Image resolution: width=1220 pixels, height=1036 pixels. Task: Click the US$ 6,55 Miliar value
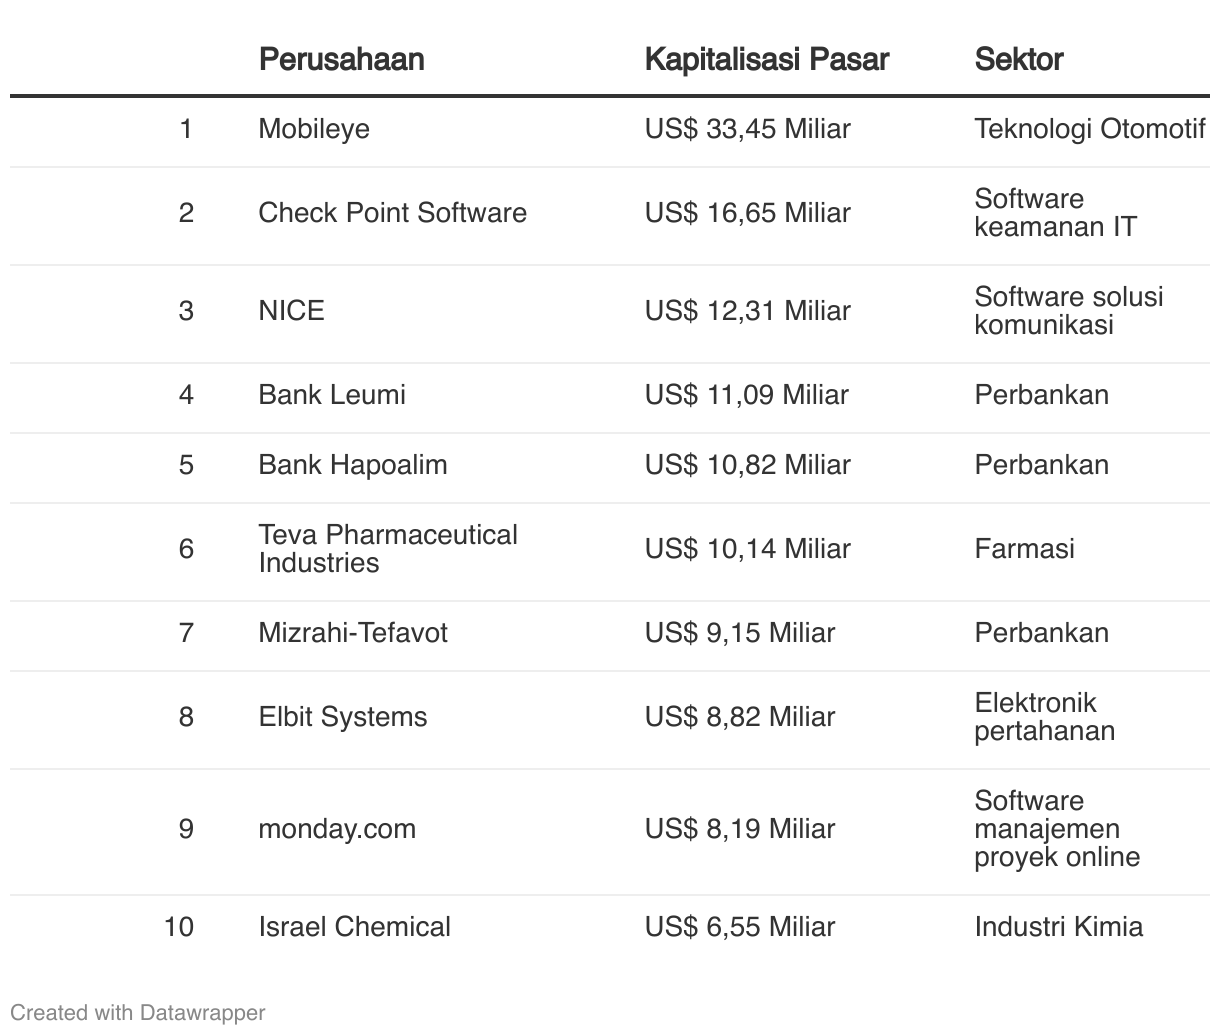tap(739, 927)
